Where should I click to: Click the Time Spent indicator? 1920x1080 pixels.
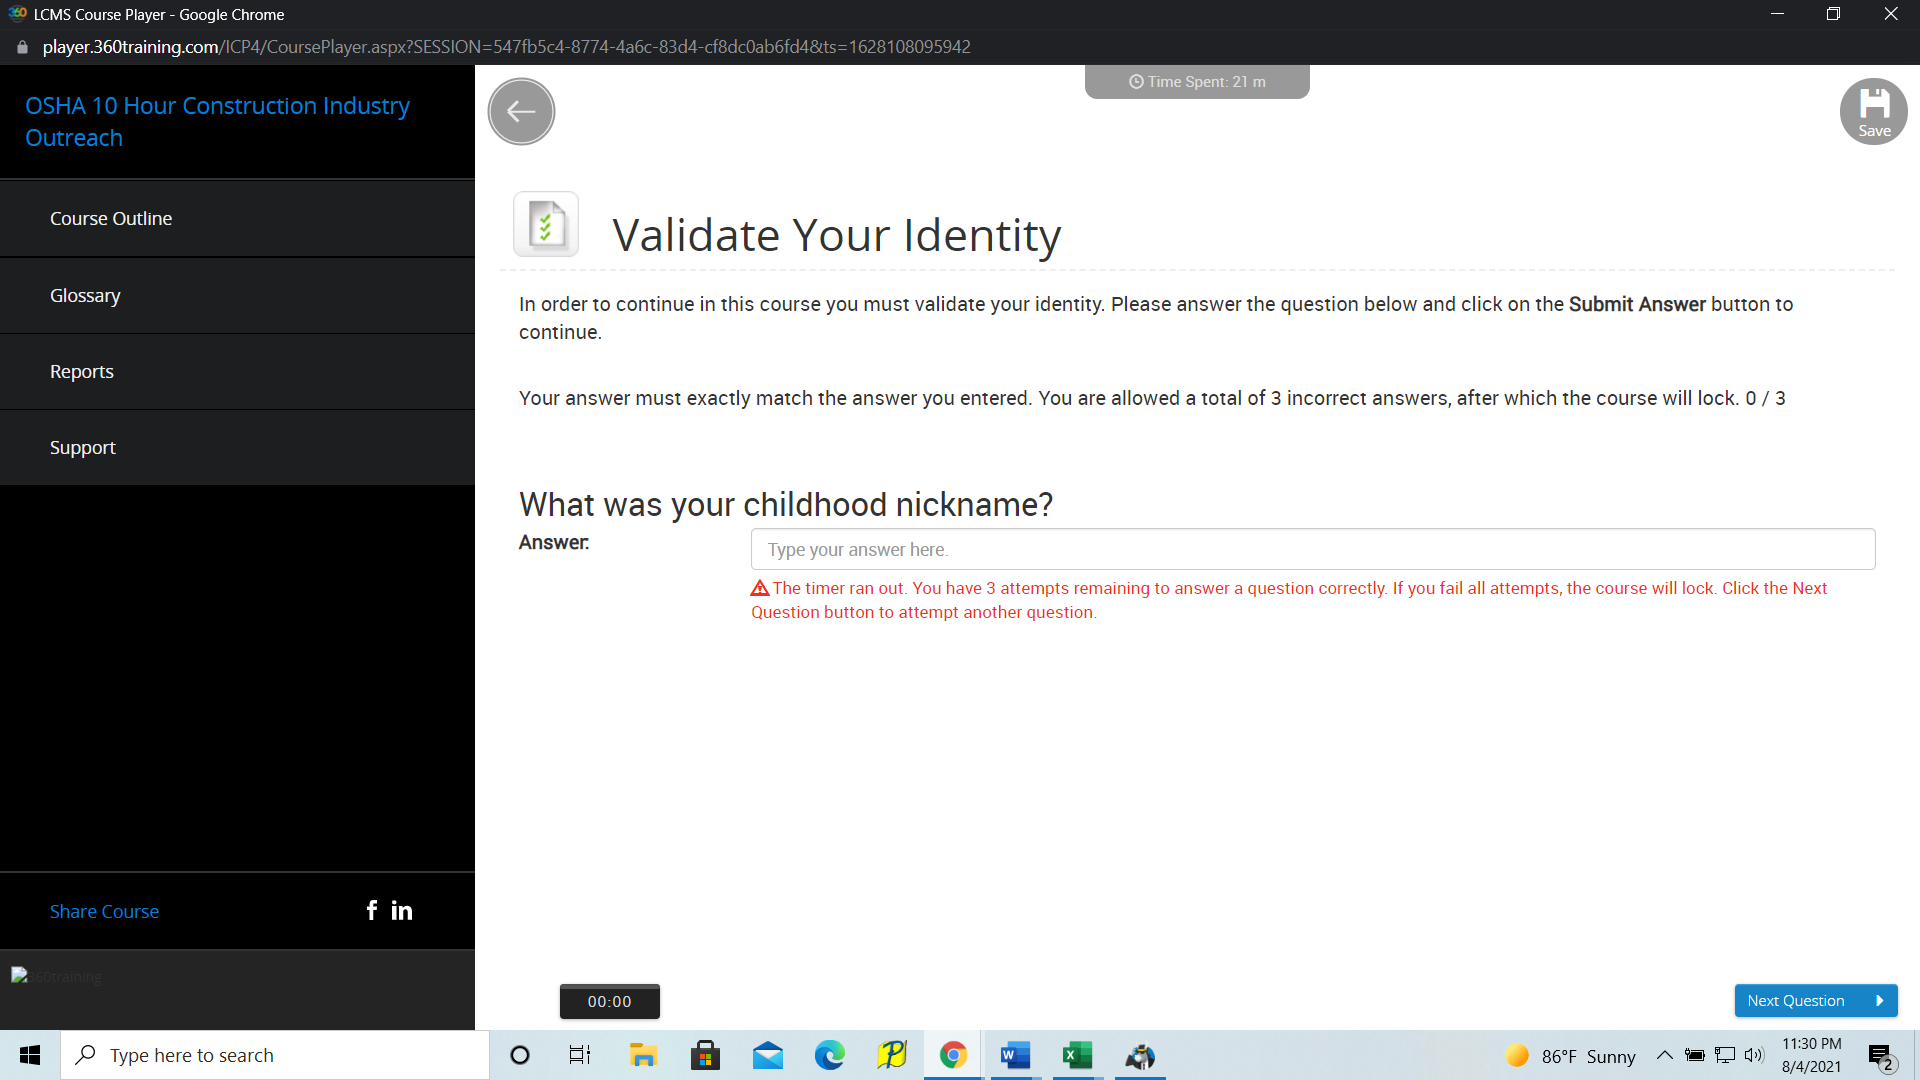point(1197,82)
